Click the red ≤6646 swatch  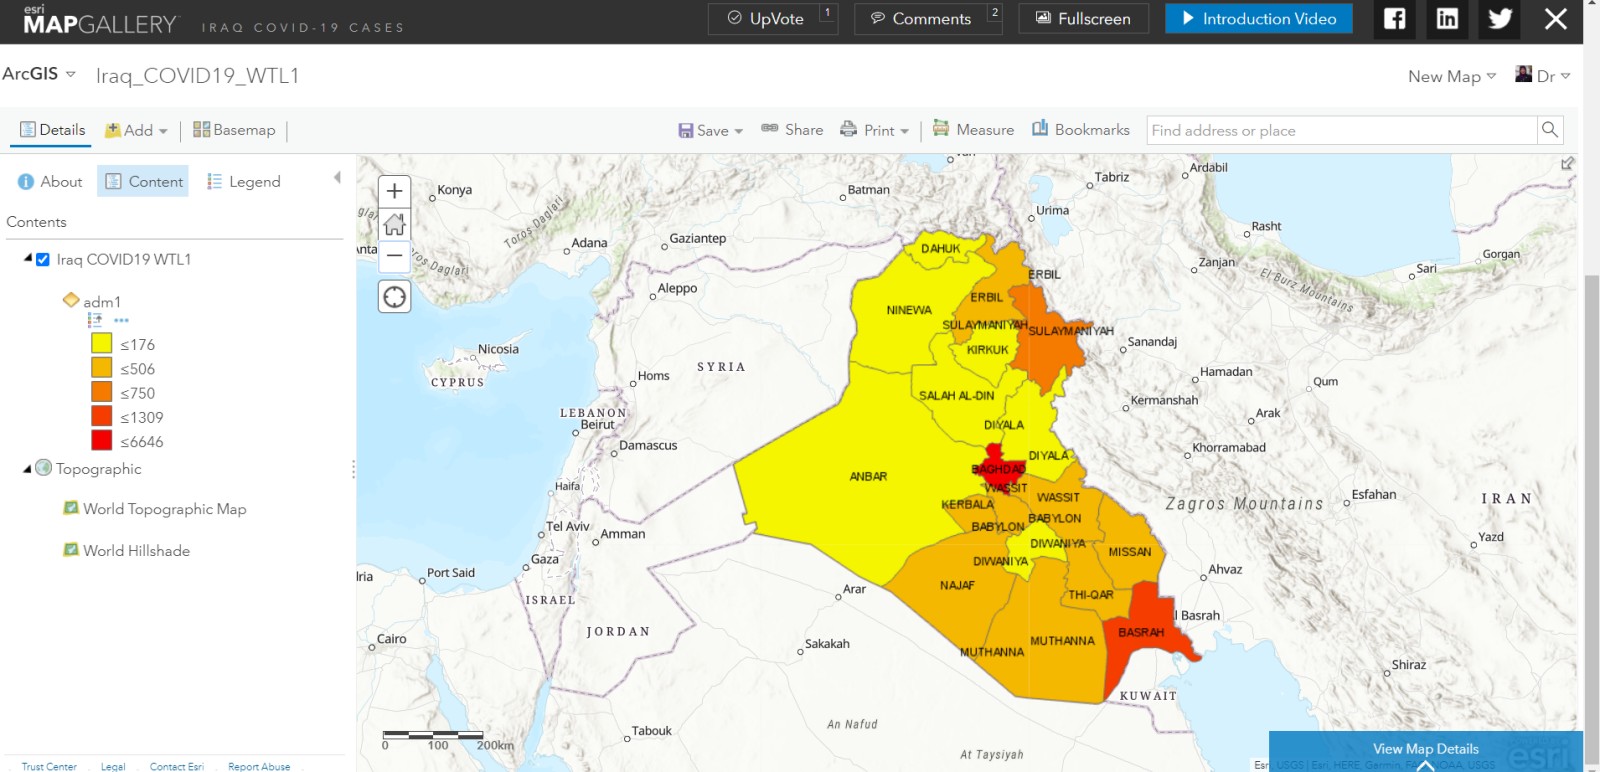click(102, 440)
